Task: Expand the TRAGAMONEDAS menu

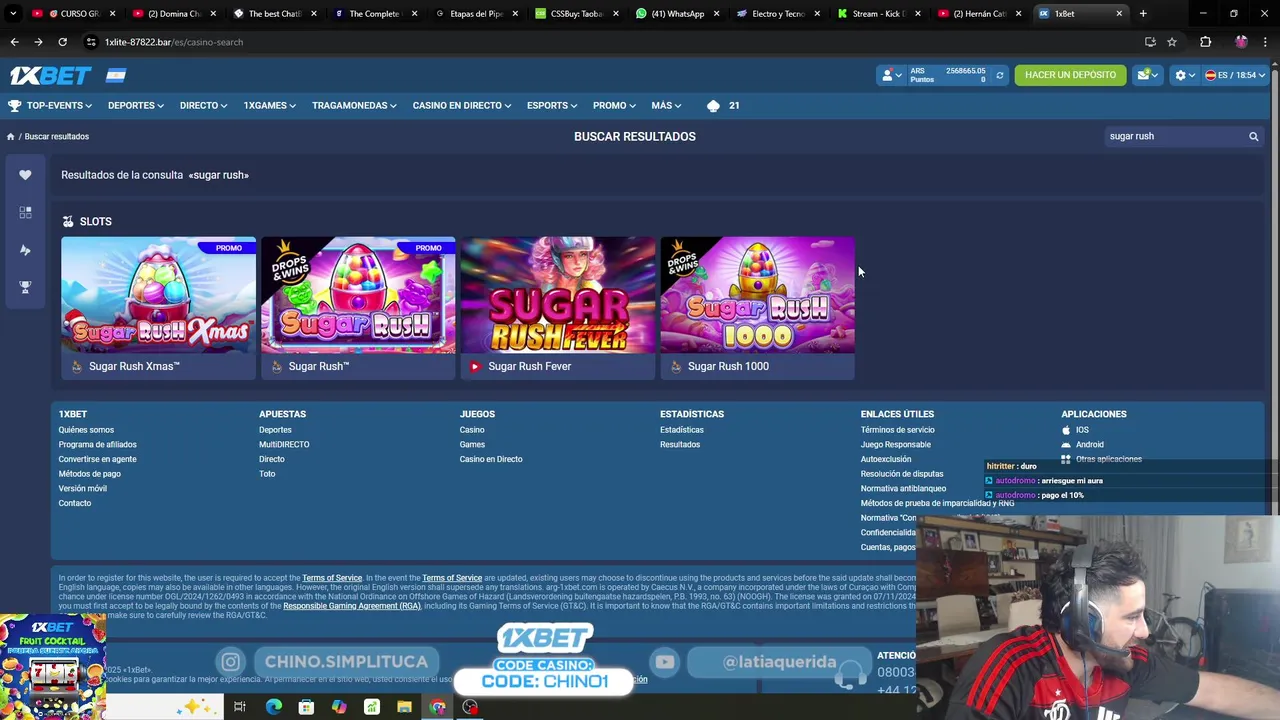Action: pos(354,105)
